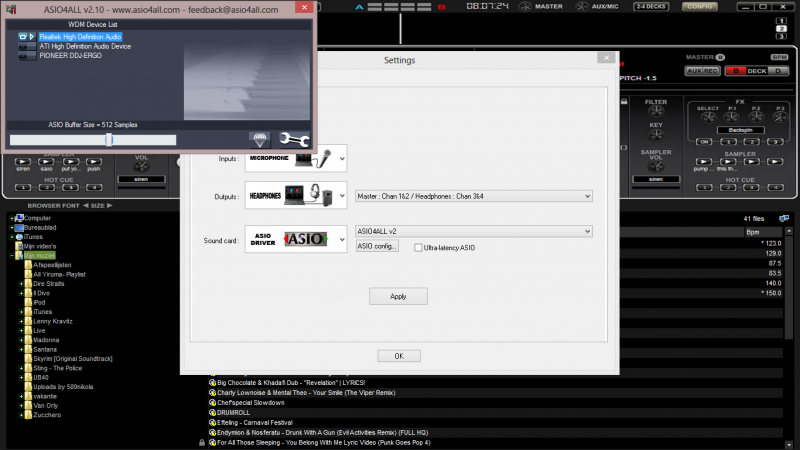Viewport: 800px width, 450px height.
Task: Open the Bureaublad desktop icon
Action: 19,228
